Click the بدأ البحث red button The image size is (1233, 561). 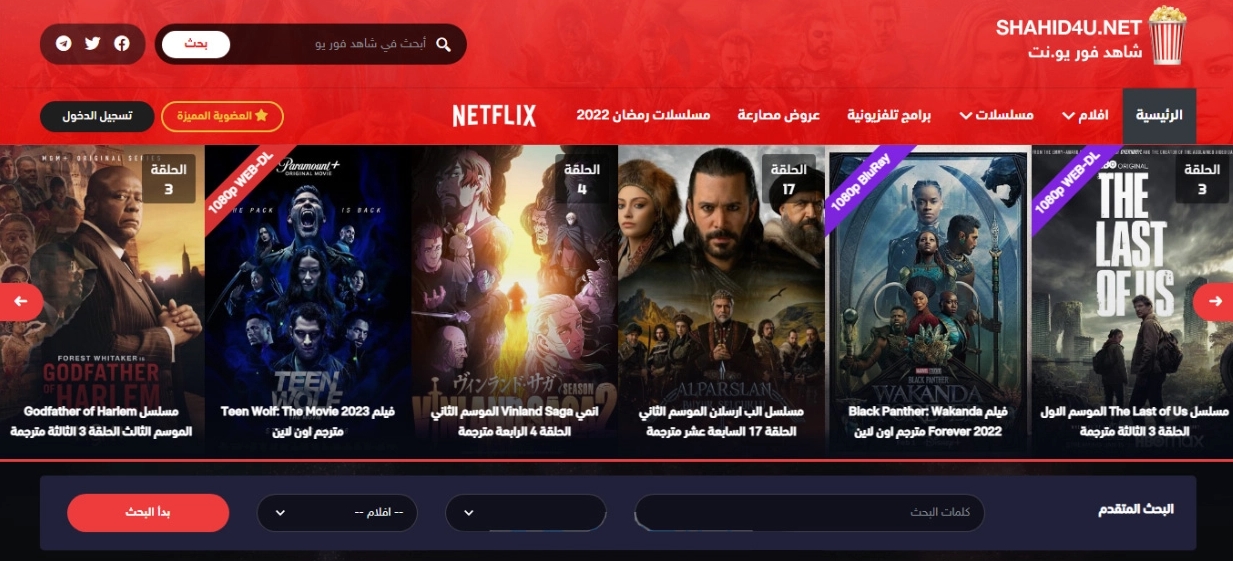148,513
